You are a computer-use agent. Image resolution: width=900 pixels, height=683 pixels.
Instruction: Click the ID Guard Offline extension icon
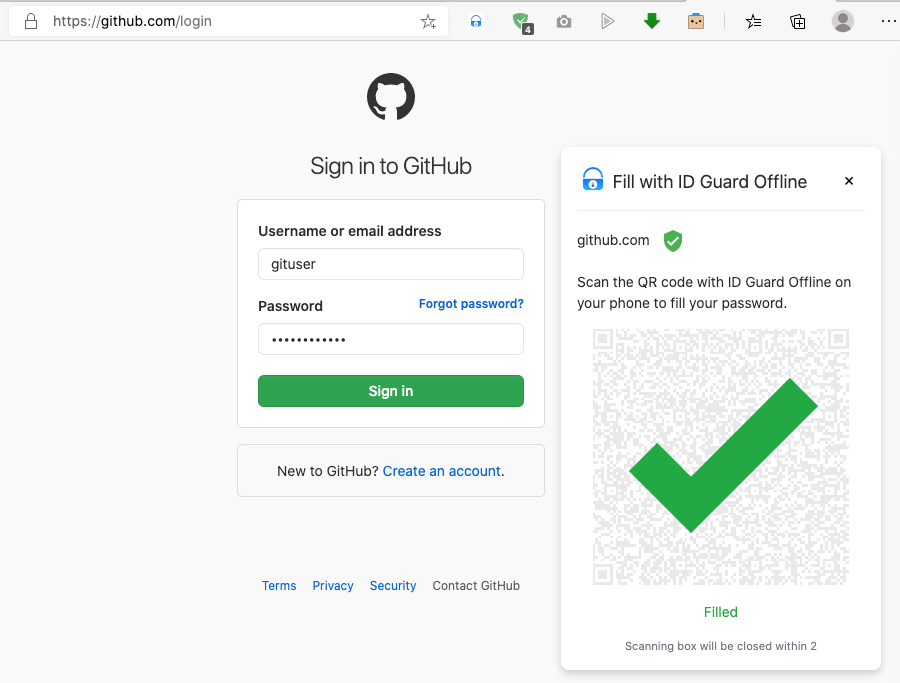pos(476,22)
